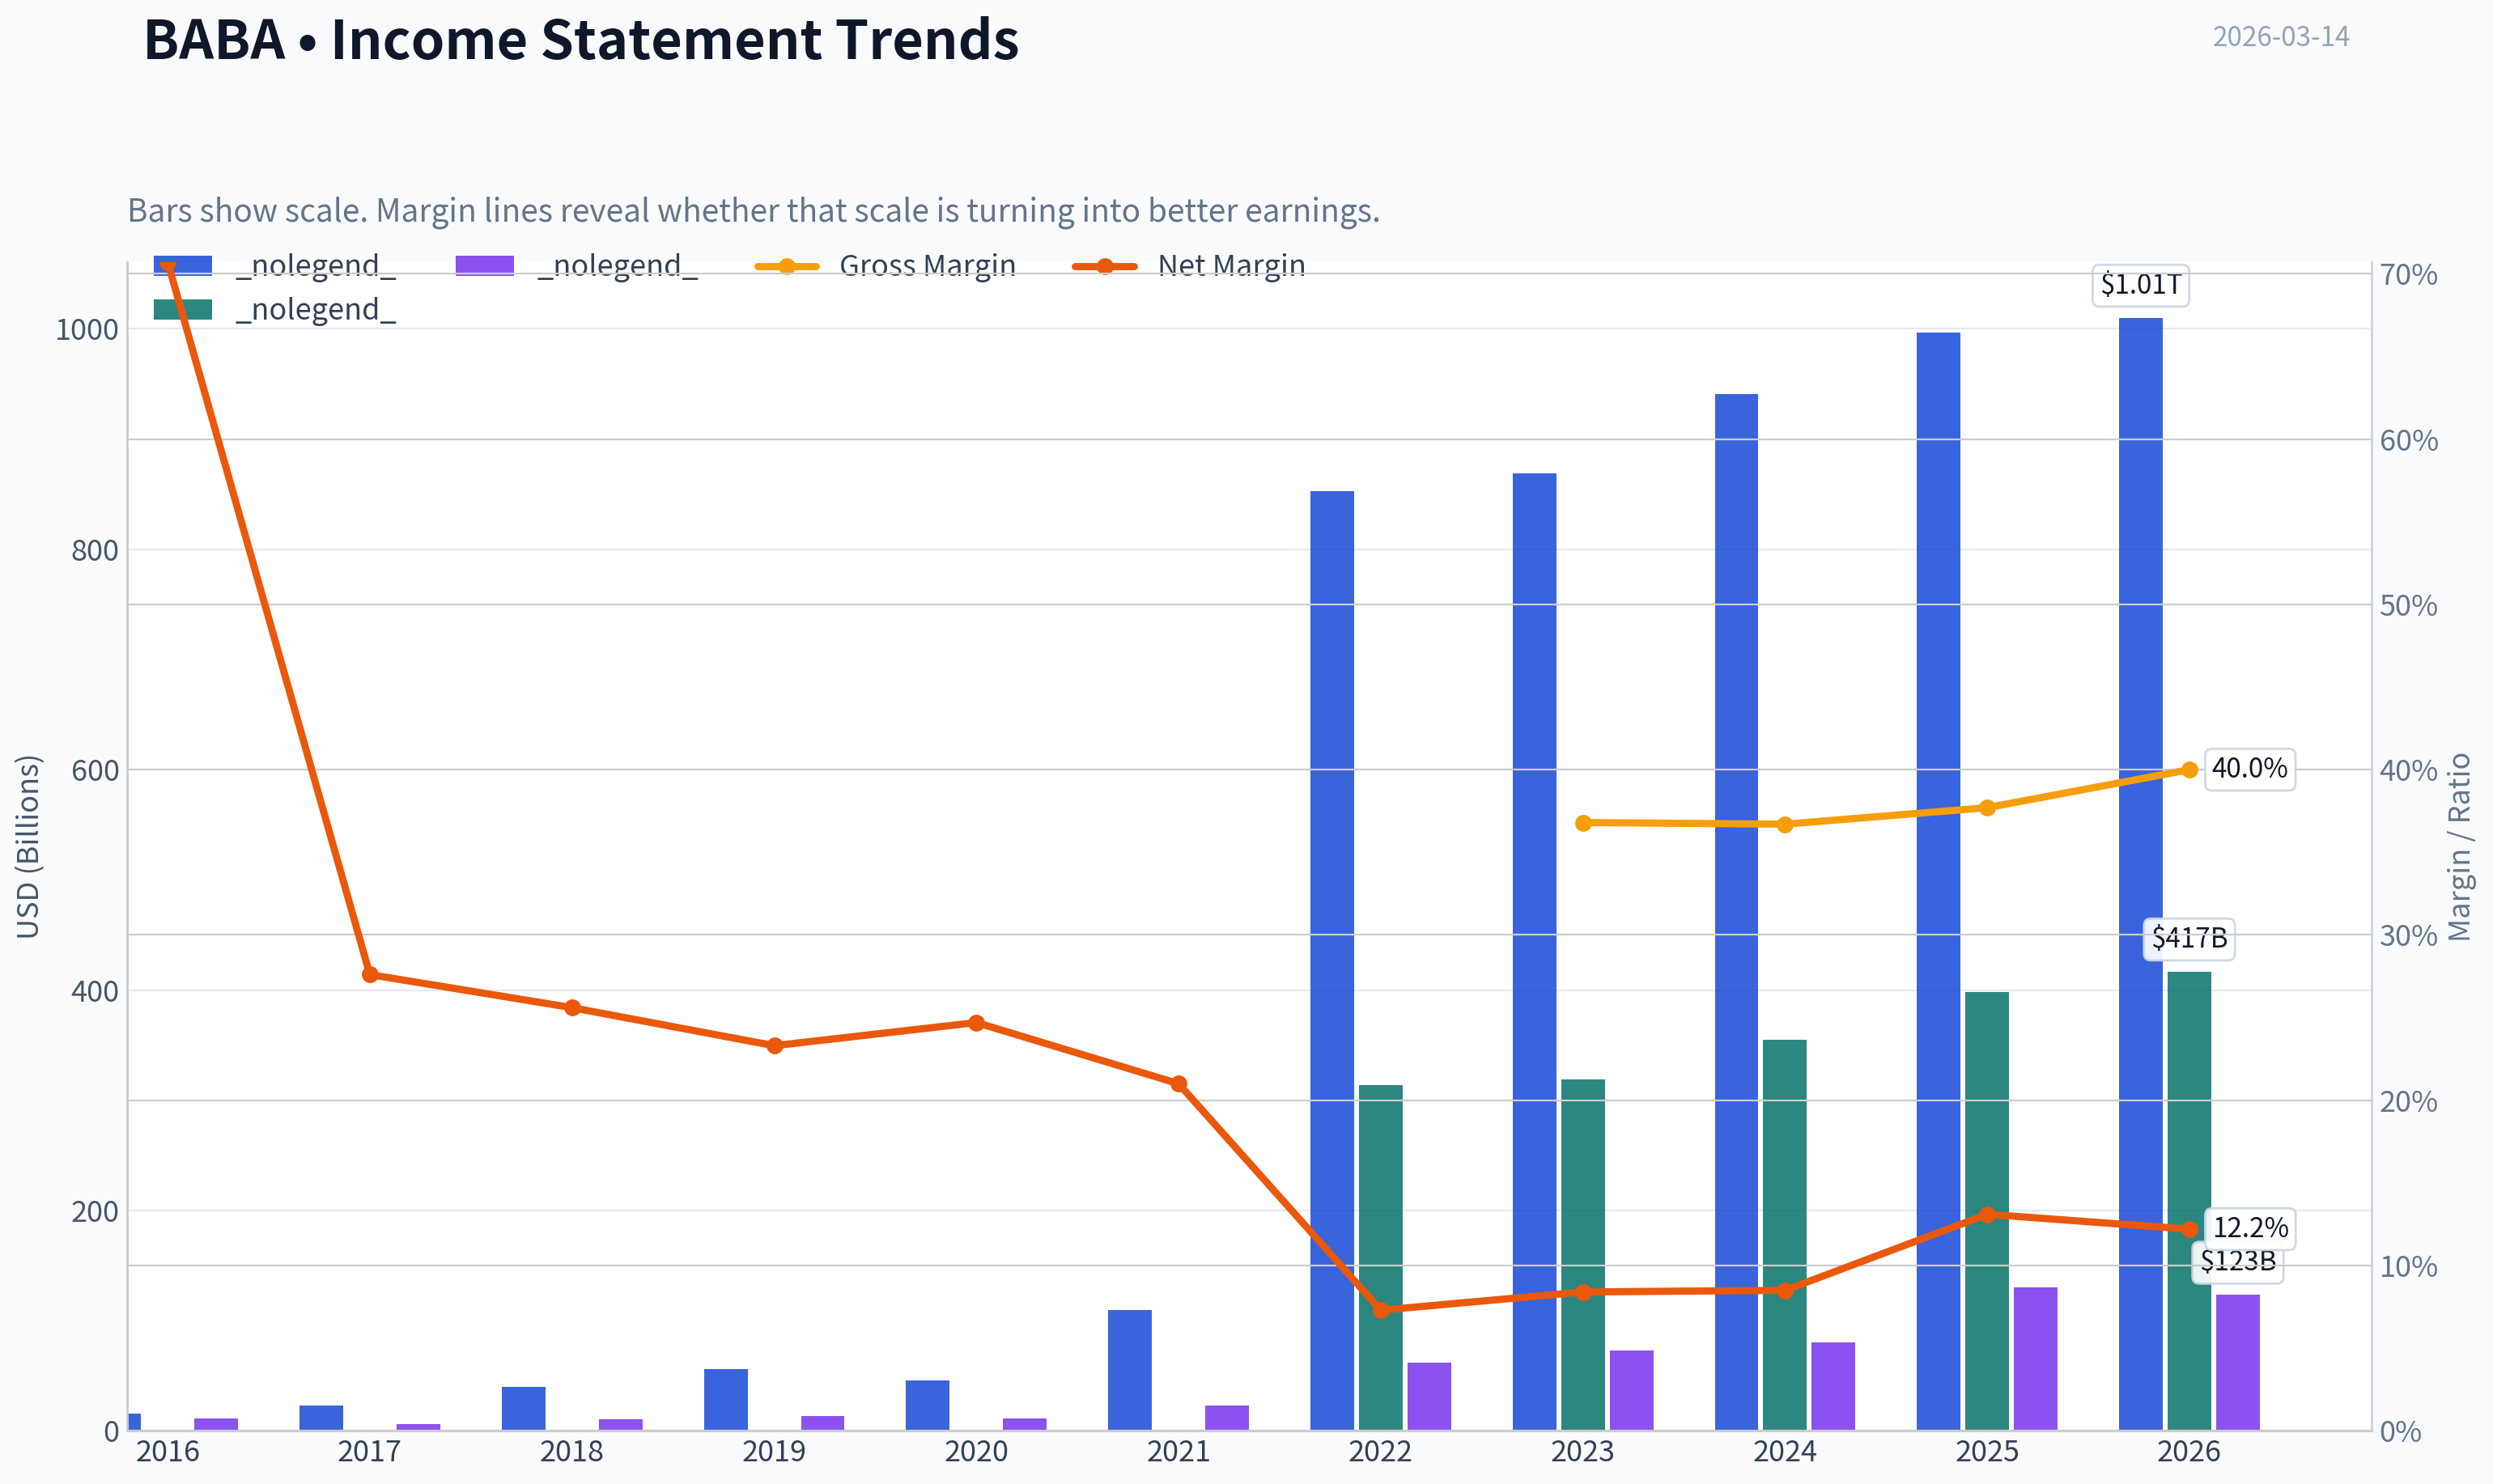This screenshot has width=2493, height=1484.
Task: Click the blue bar for 2019
Action: [x=726, y=1400]
